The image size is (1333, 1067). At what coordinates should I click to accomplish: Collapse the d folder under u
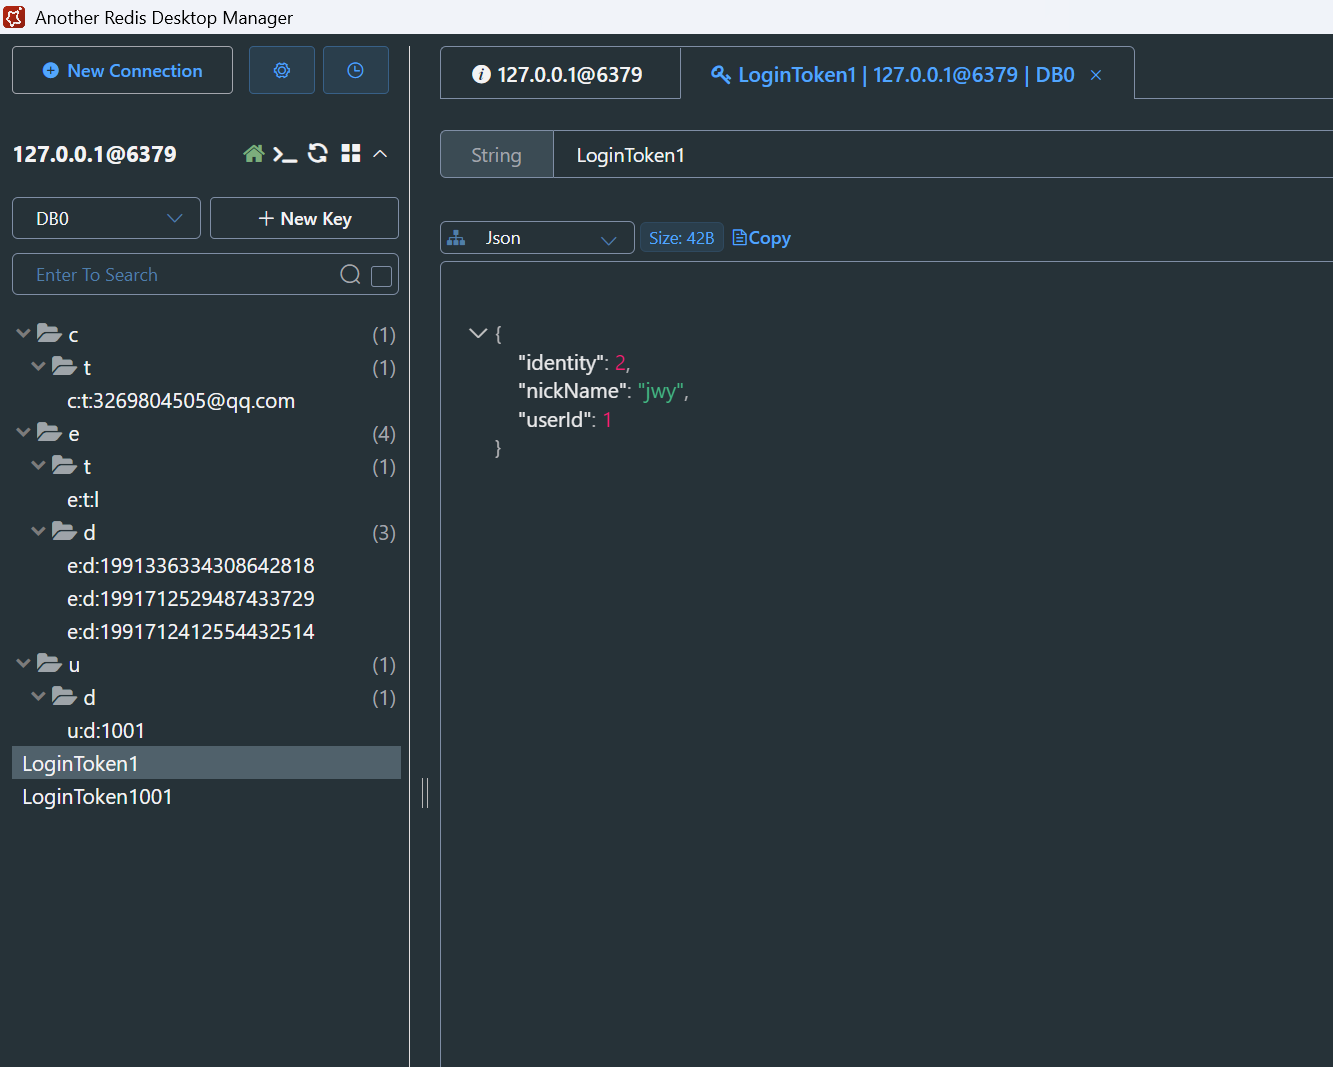click(39, 696)
